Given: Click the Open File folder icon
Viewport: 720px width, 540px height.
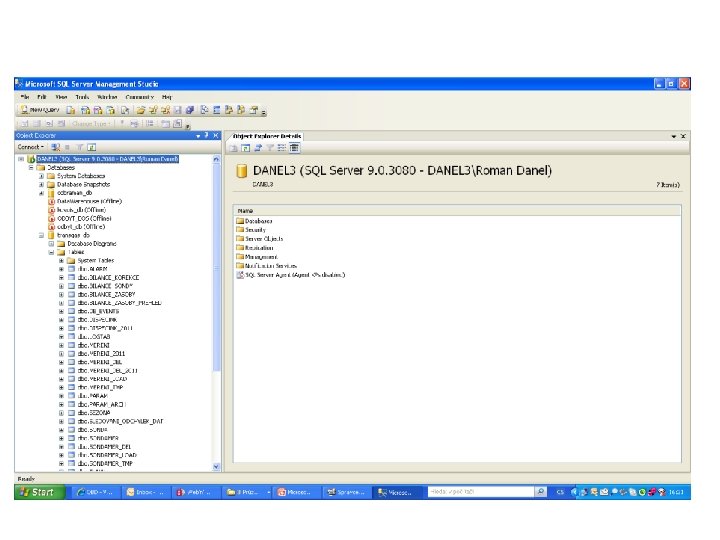Looking at the screenshot, I should click(141, 110).
